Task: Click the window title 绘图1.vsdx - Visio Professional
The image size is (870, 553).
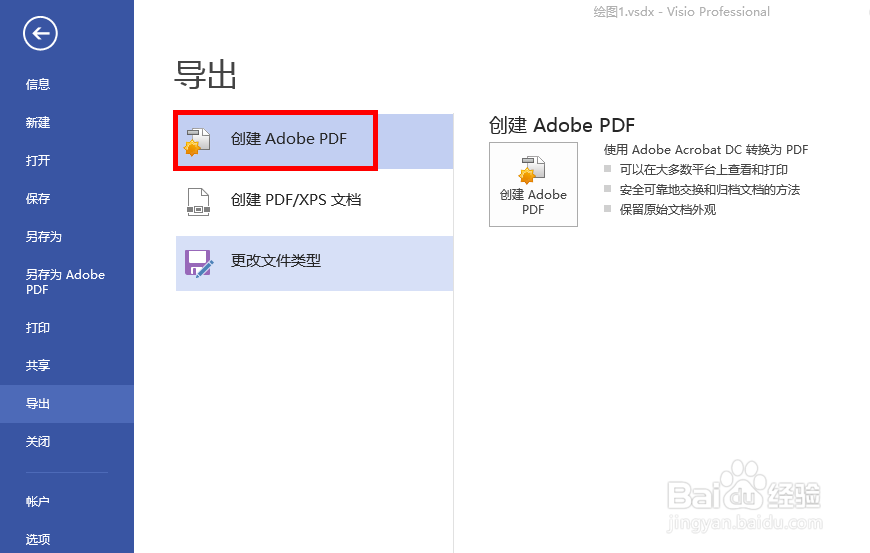Action: 681,12
